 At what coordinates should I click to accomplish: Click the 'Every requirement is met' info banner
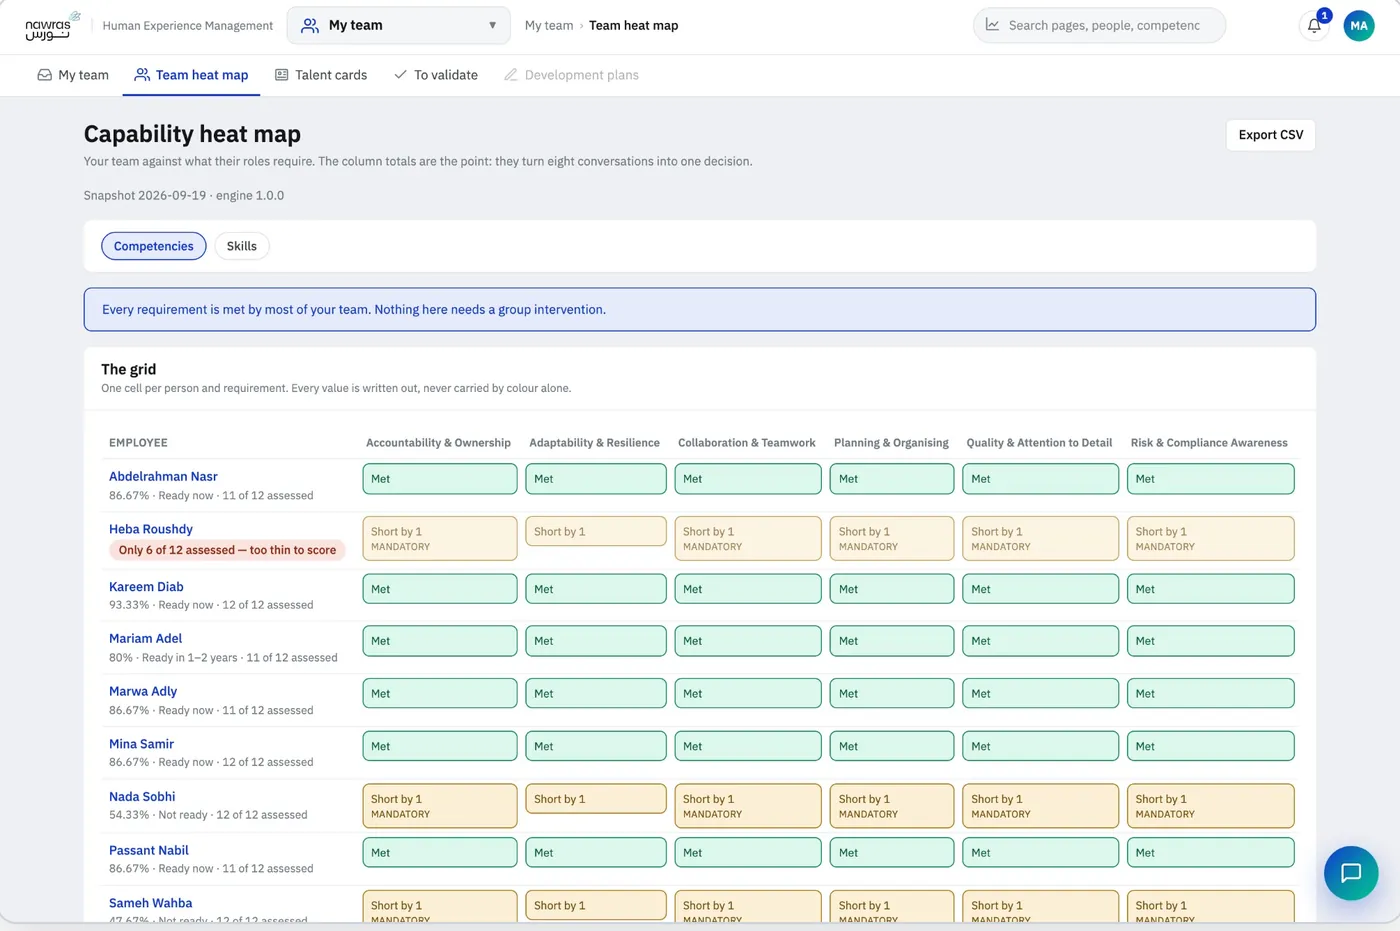pos(700,310)
